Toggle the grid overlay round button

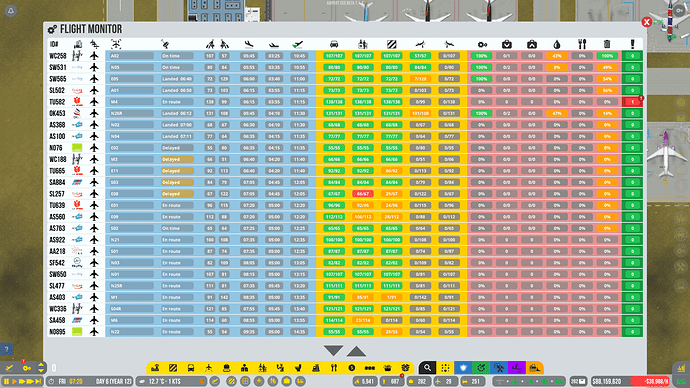[x=245, y=381]
